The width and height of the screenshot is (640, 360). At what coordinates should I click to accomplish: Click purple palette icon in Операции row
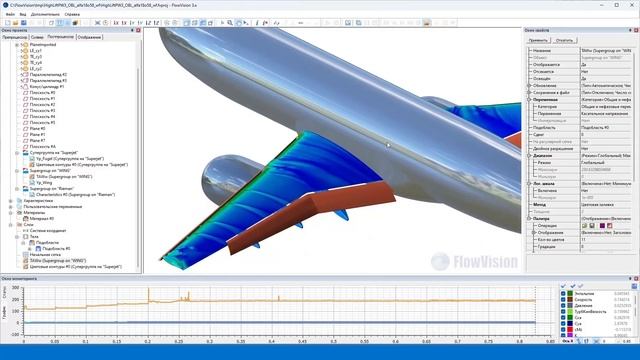click(x=602, y=226)
